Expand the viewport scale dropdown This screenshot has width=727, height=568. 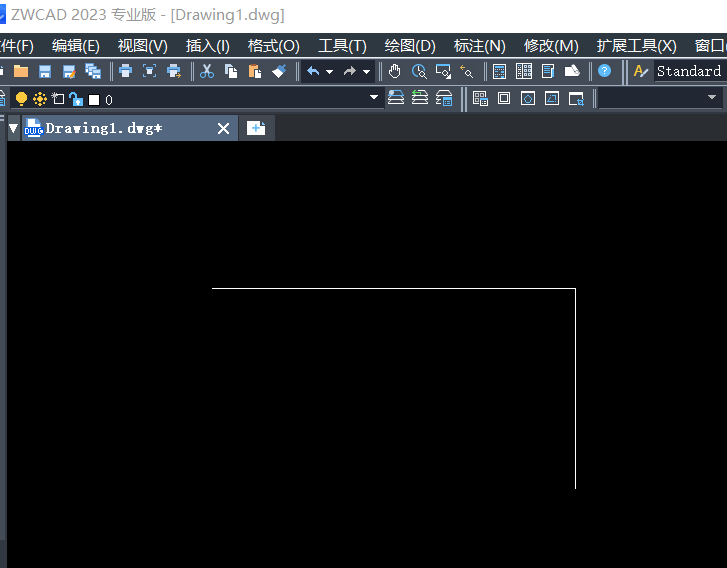712,97
